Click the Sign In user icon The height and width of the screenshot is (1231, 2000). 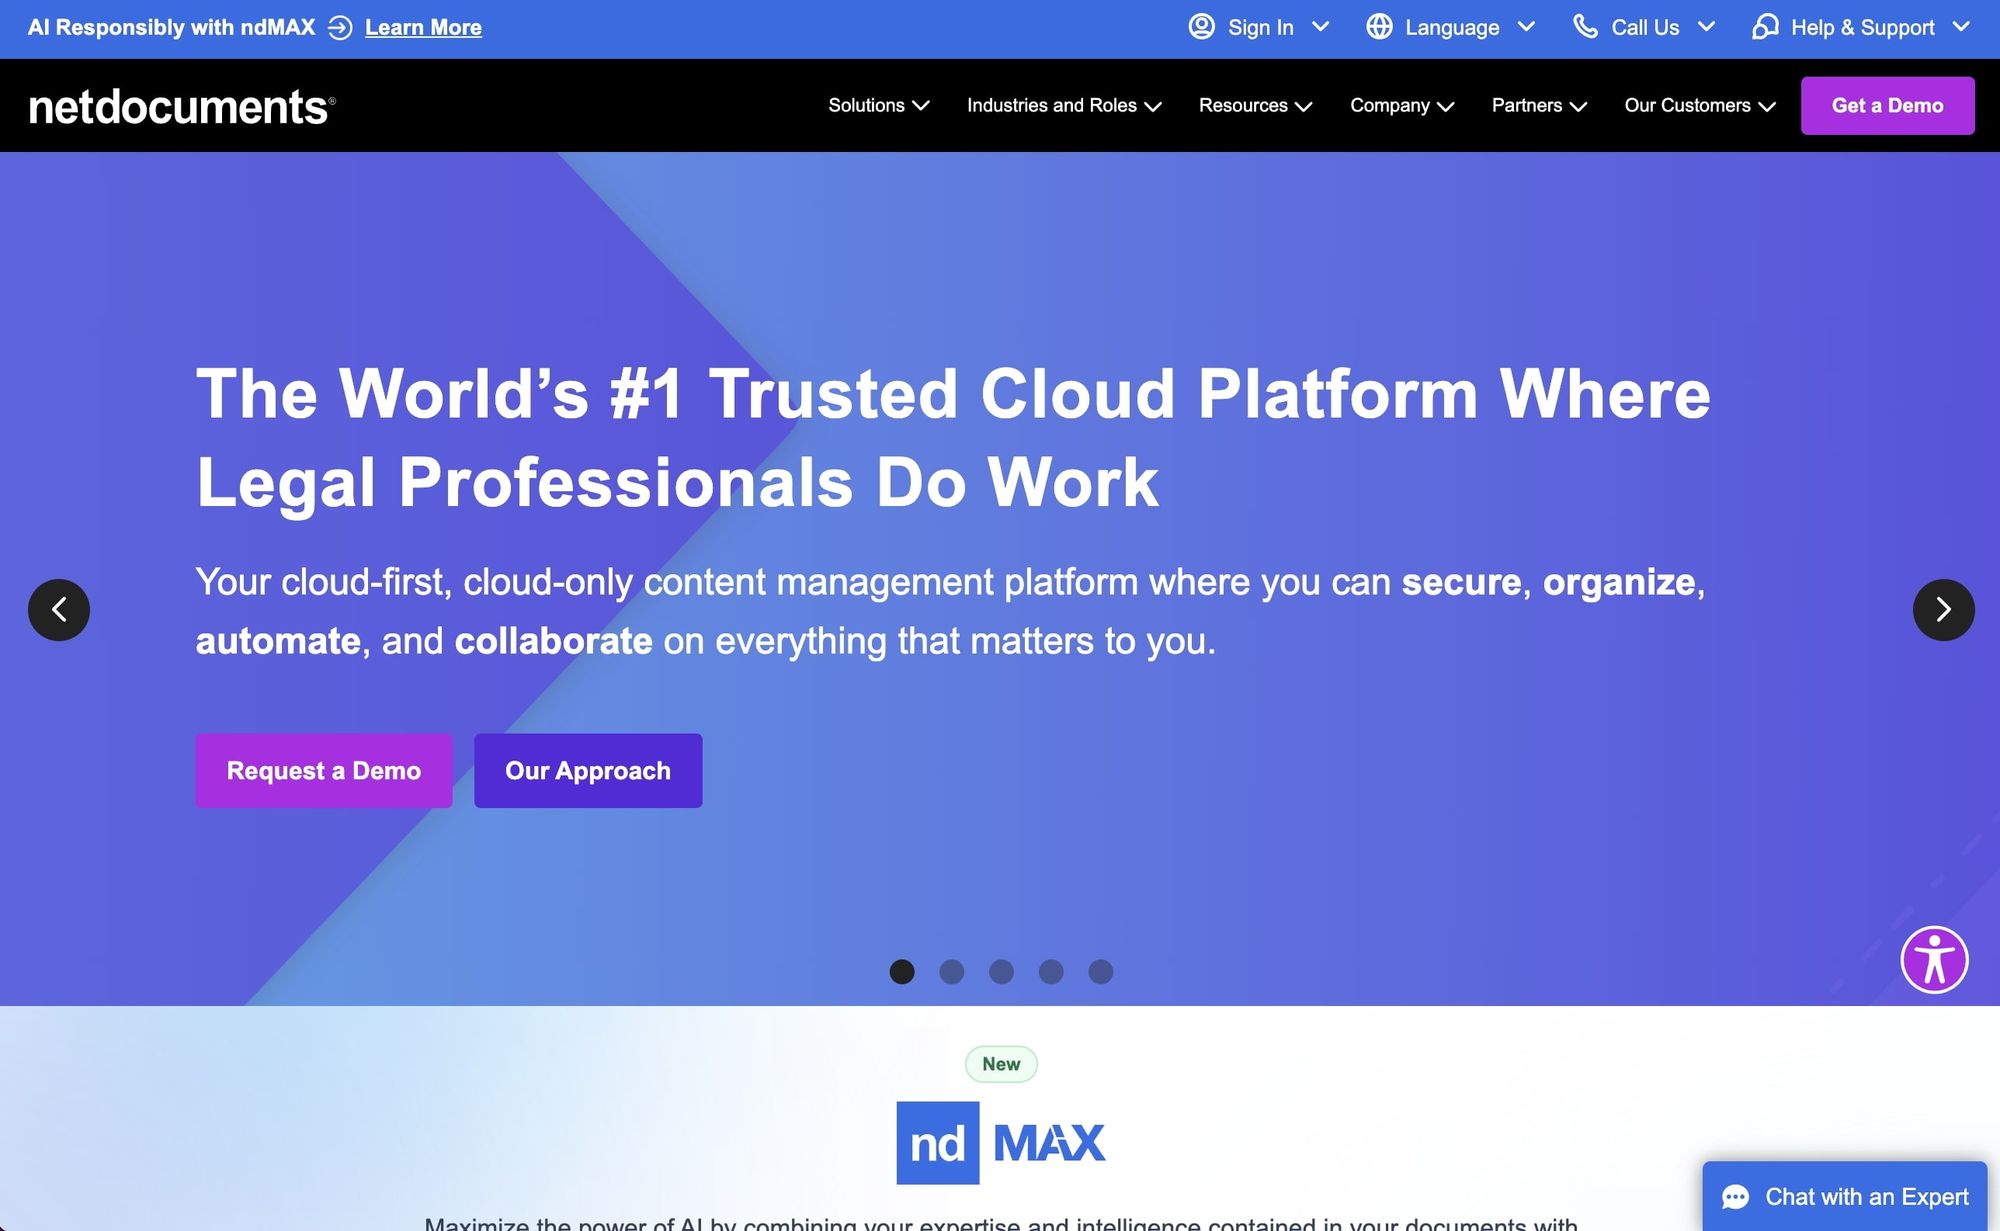1201,27
